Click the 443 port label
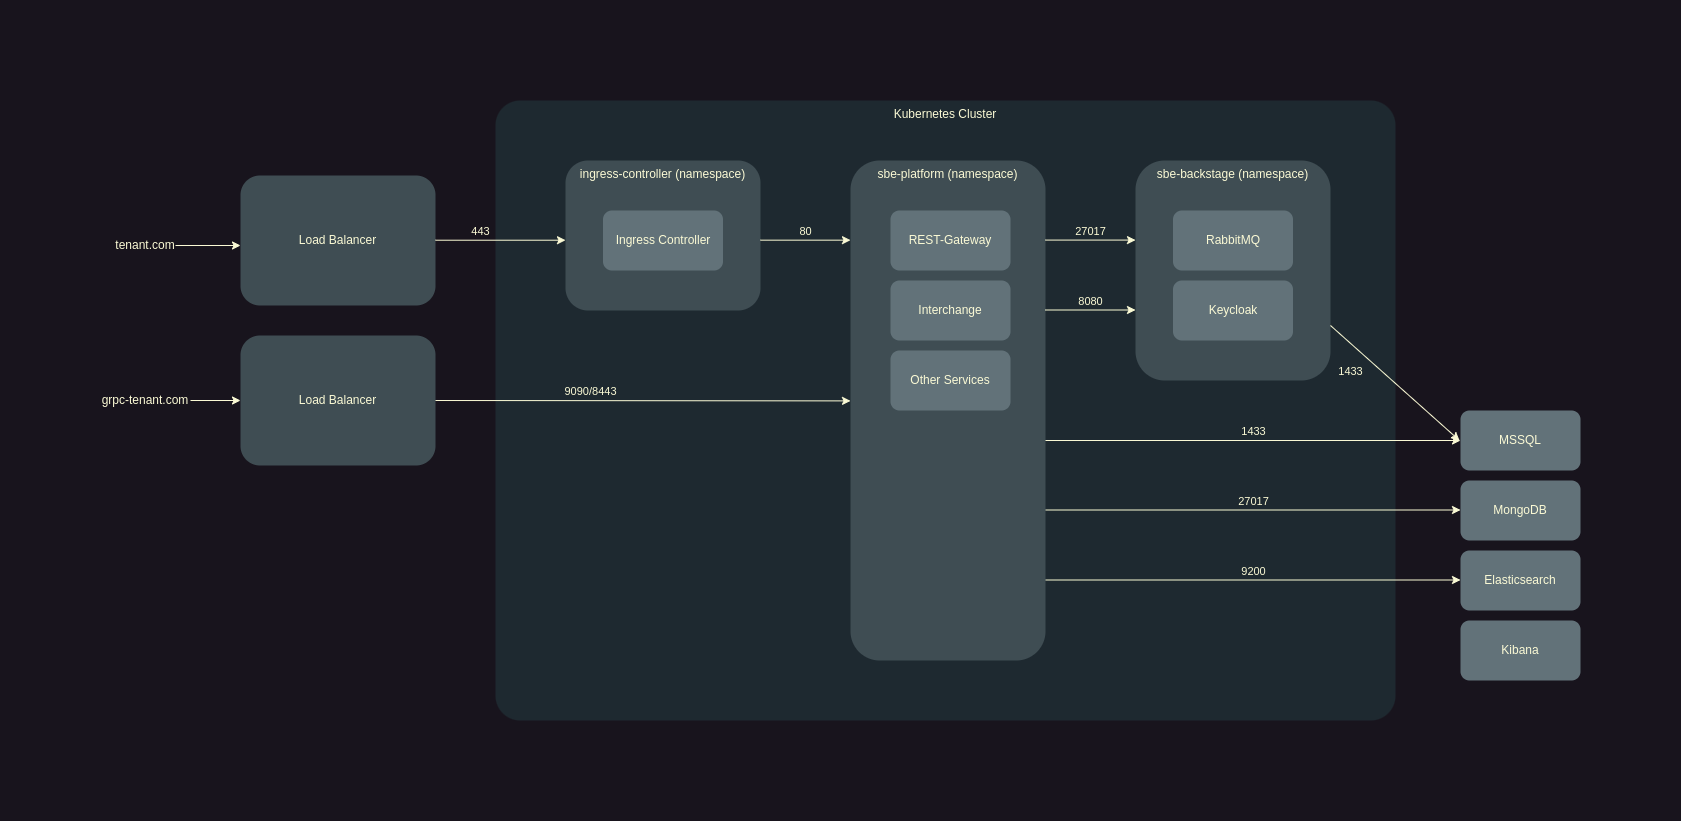The width and height of the screenshot is (1681, 821). pos(480,231)
